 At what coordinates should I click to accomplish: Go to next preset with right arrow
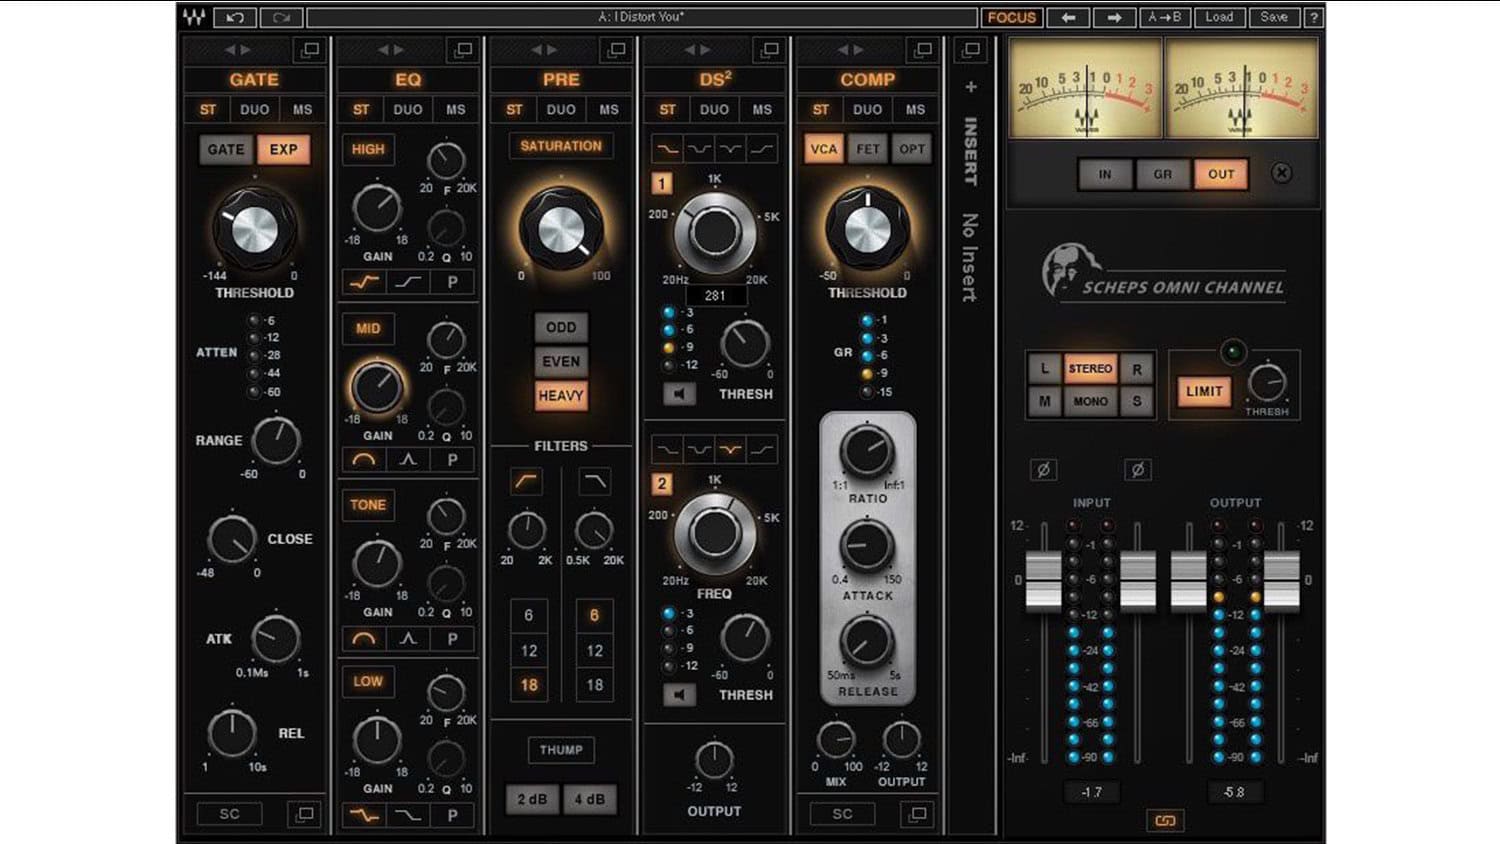1114,17
